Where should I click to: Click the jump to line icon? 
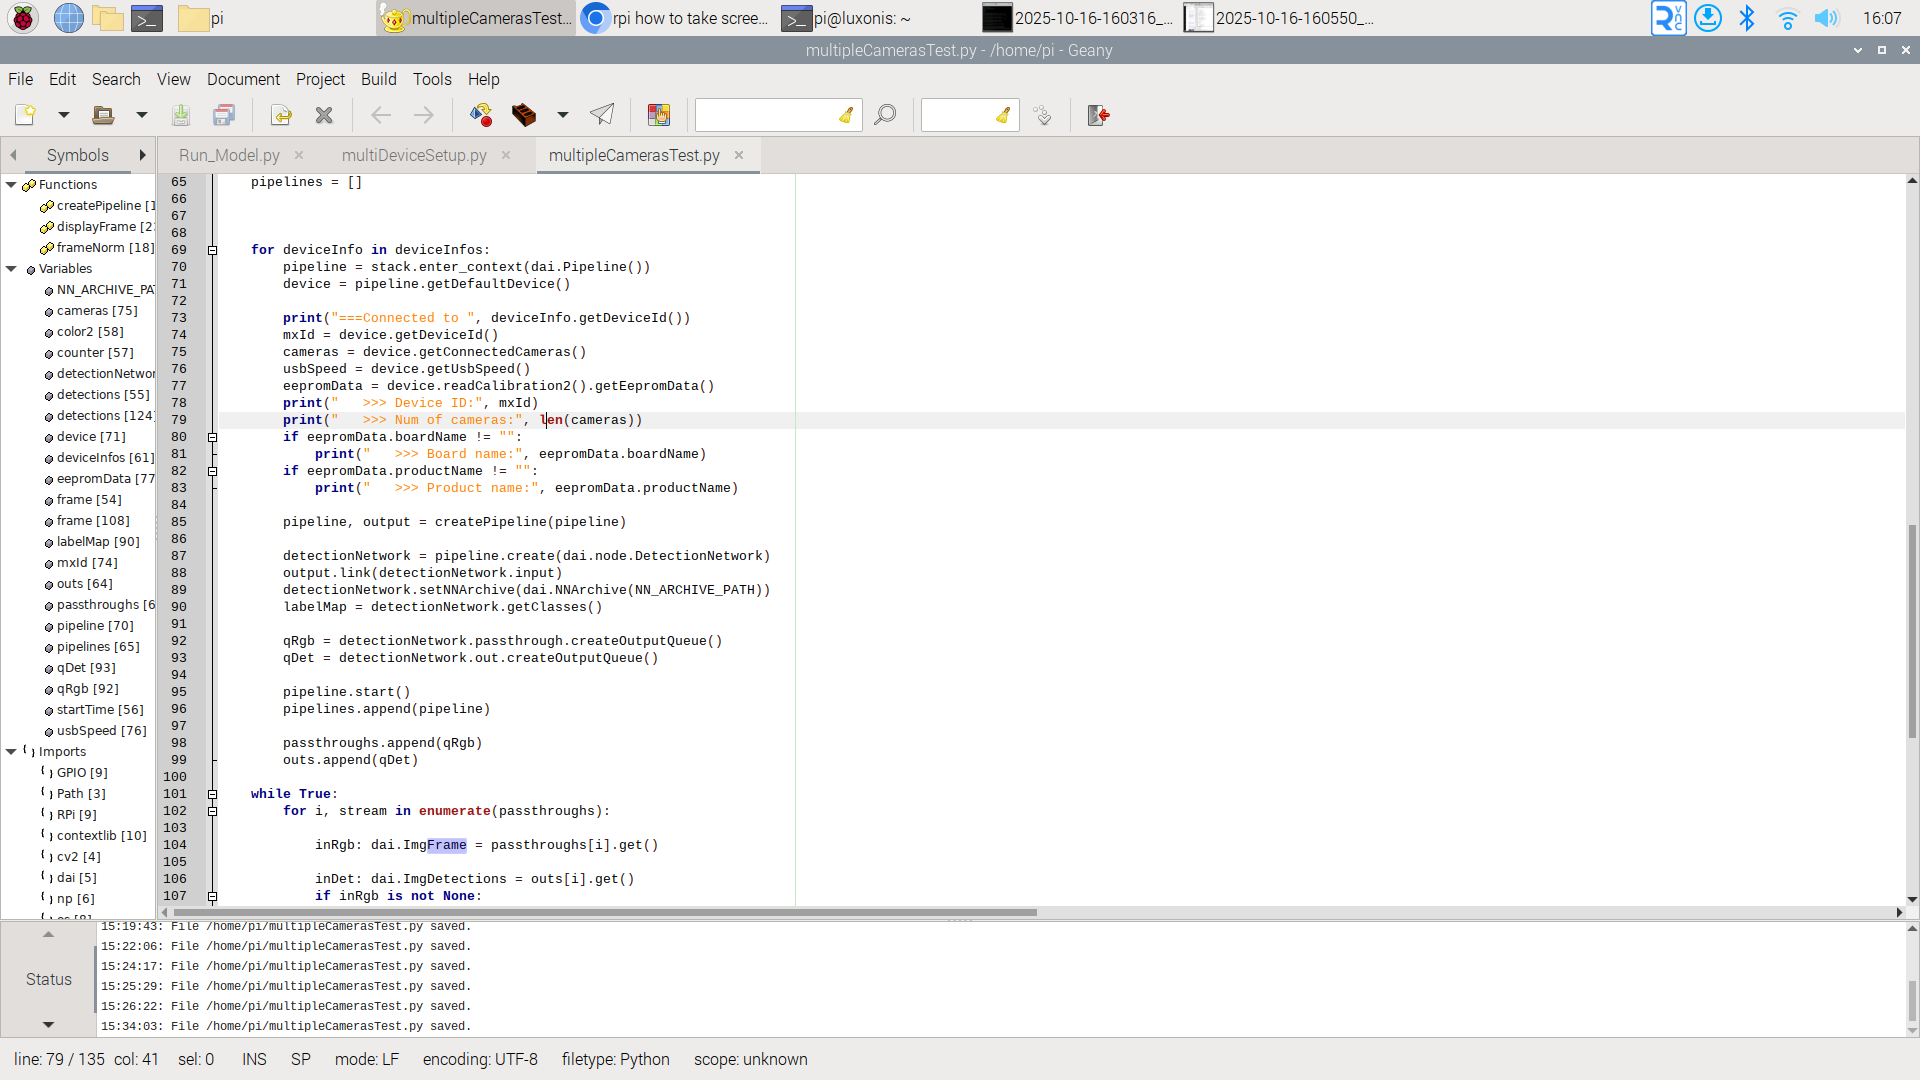pos(1043,115)
